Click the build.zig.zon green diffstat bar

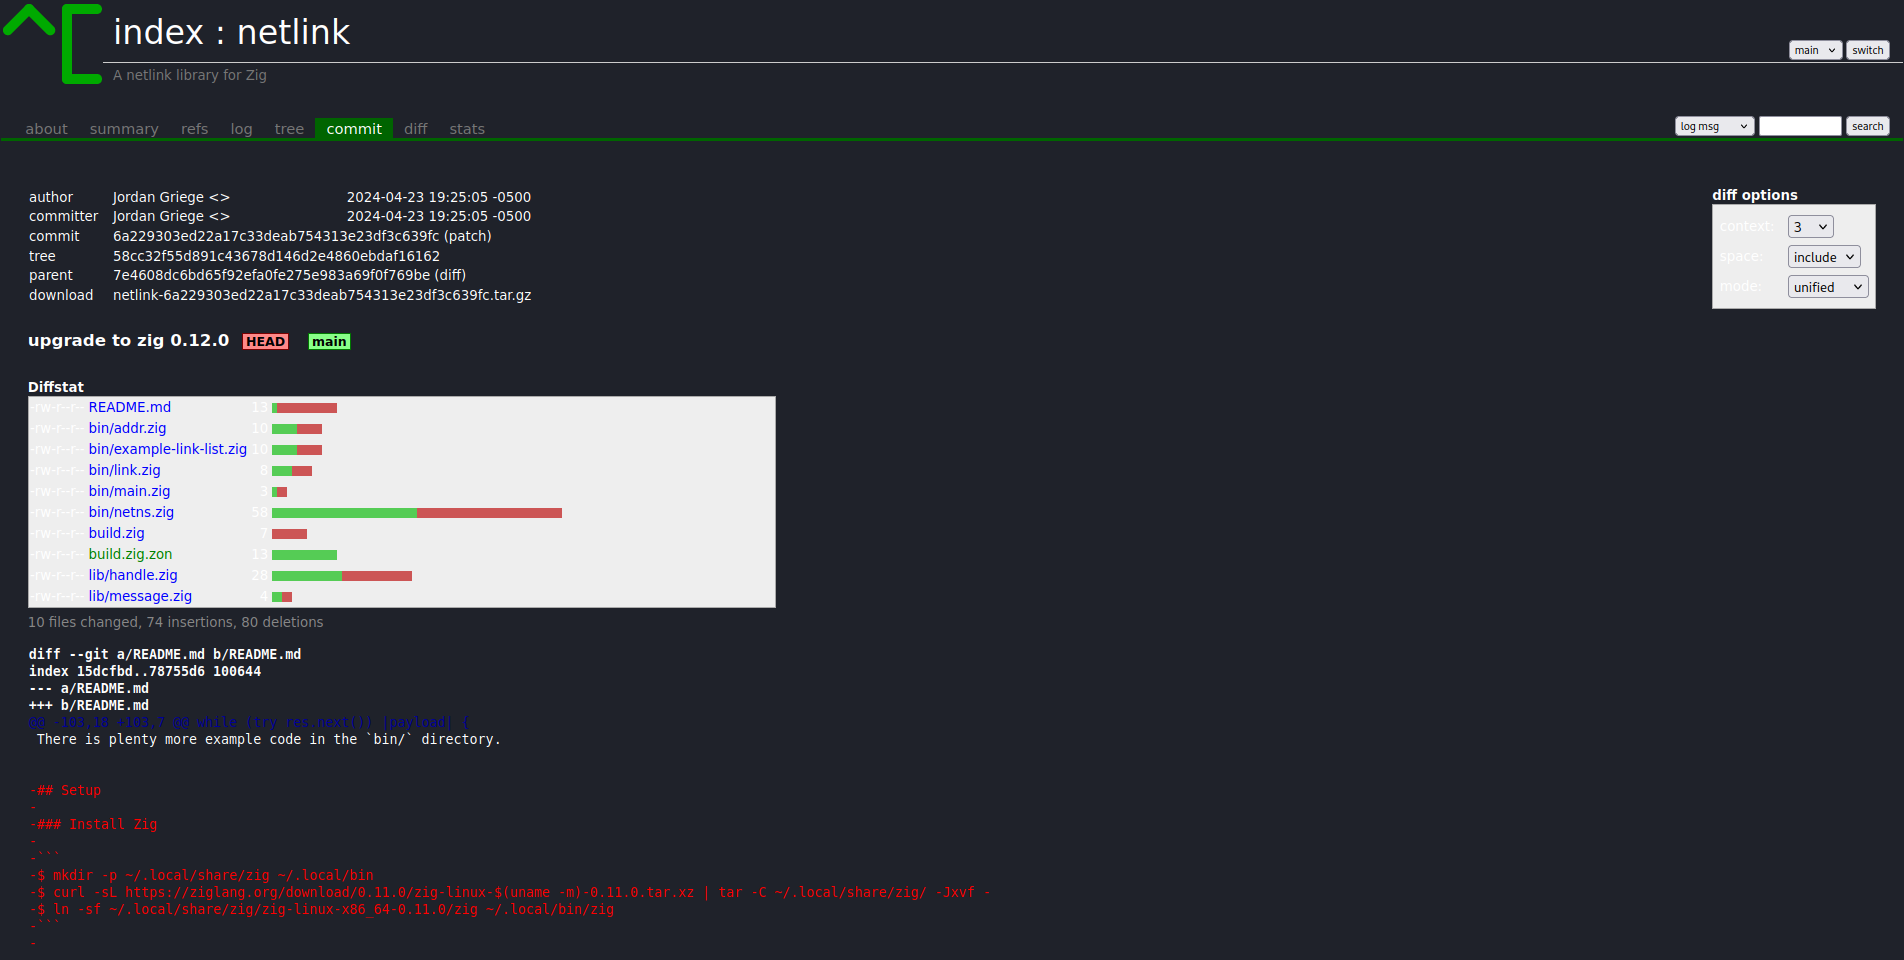click(x=304, y=555)
